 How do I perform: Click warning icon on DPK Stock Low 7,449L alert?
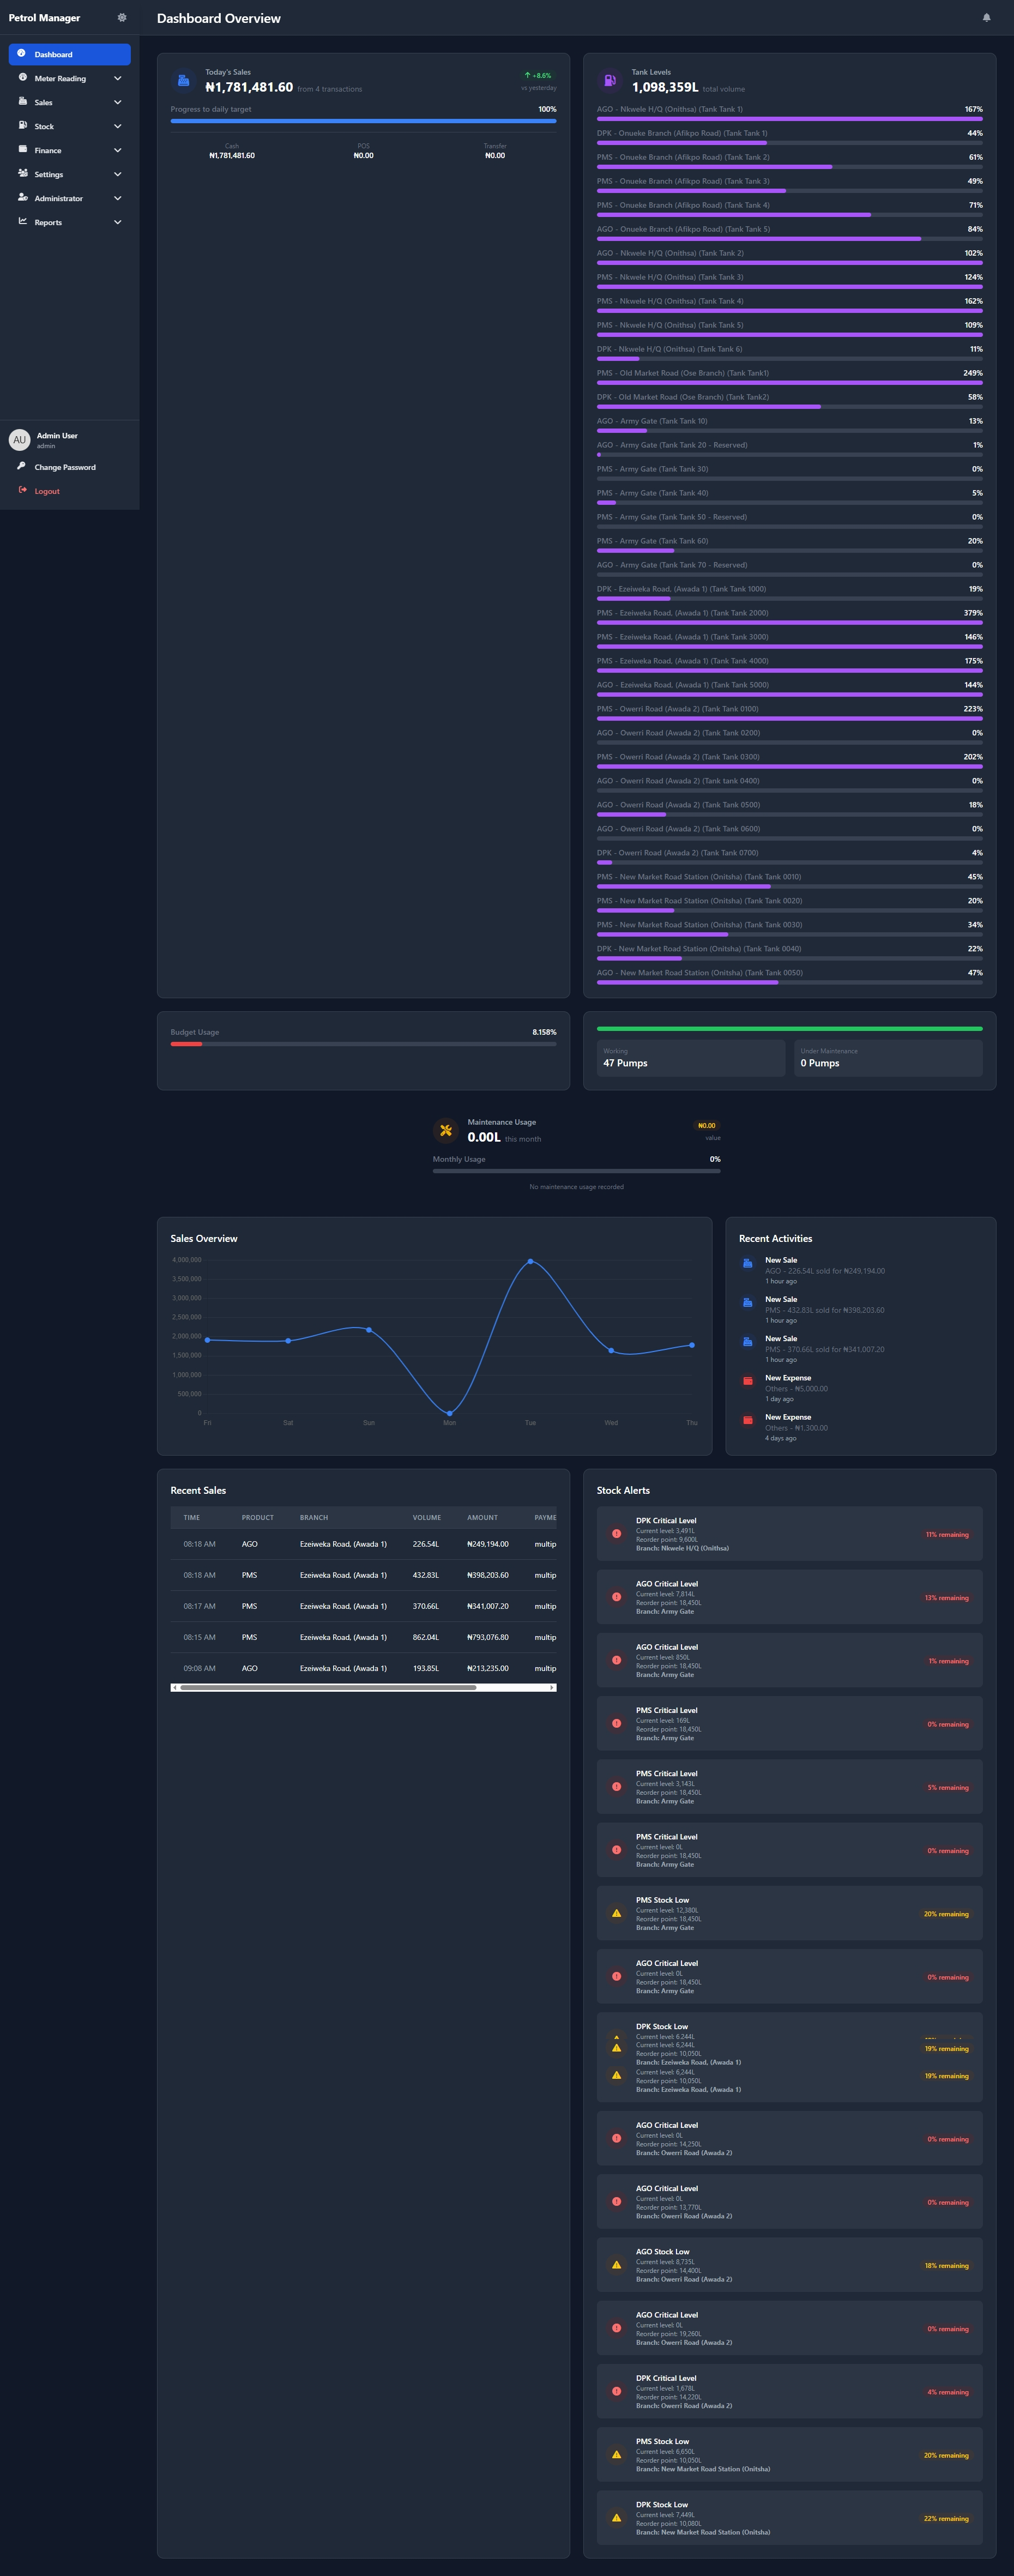coord(616,2519)
